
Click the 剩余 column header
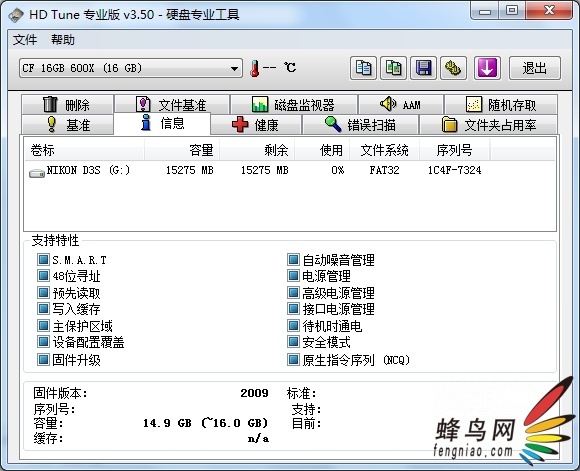257,150
